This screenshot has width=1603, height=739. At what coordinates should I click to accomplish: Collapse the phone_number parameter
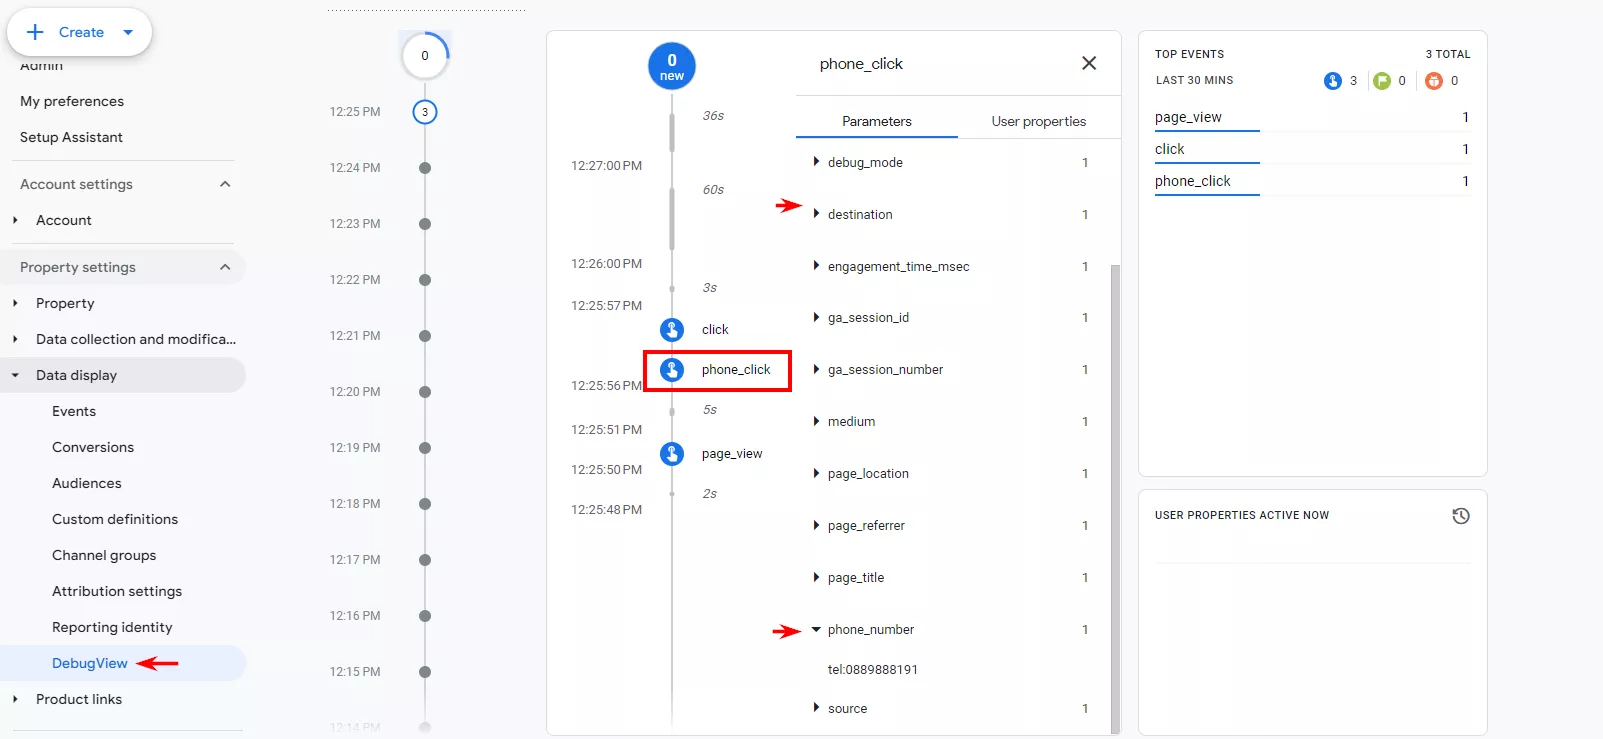click(816, 629)
